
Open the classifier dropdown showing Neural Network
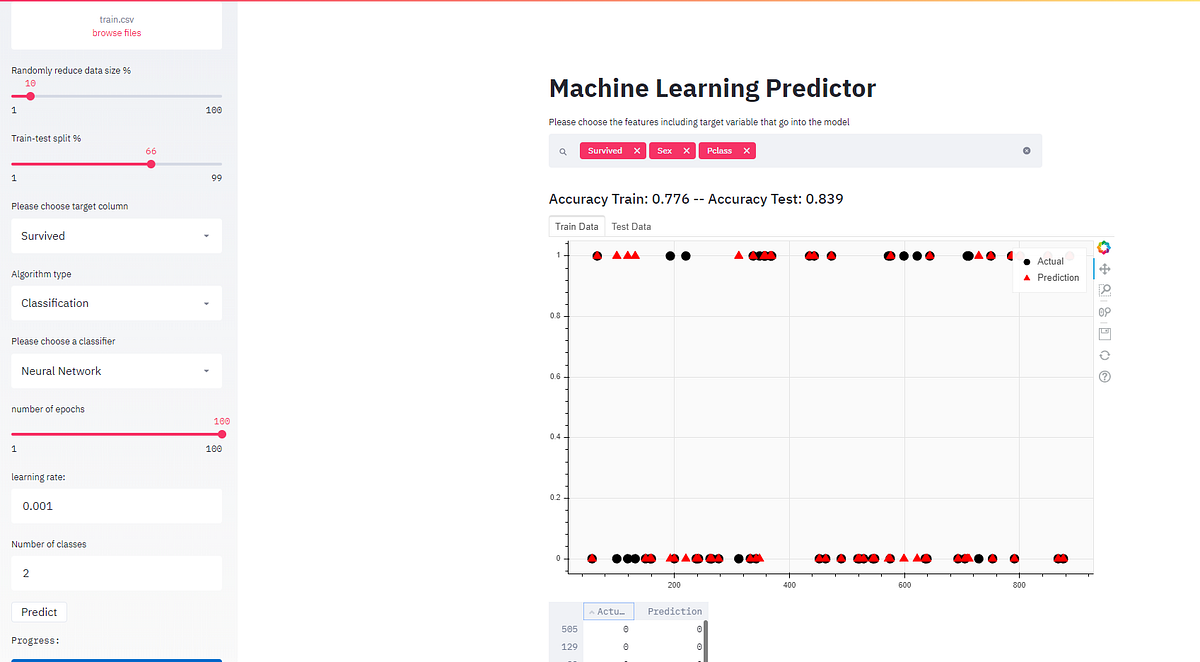(116, 370)
